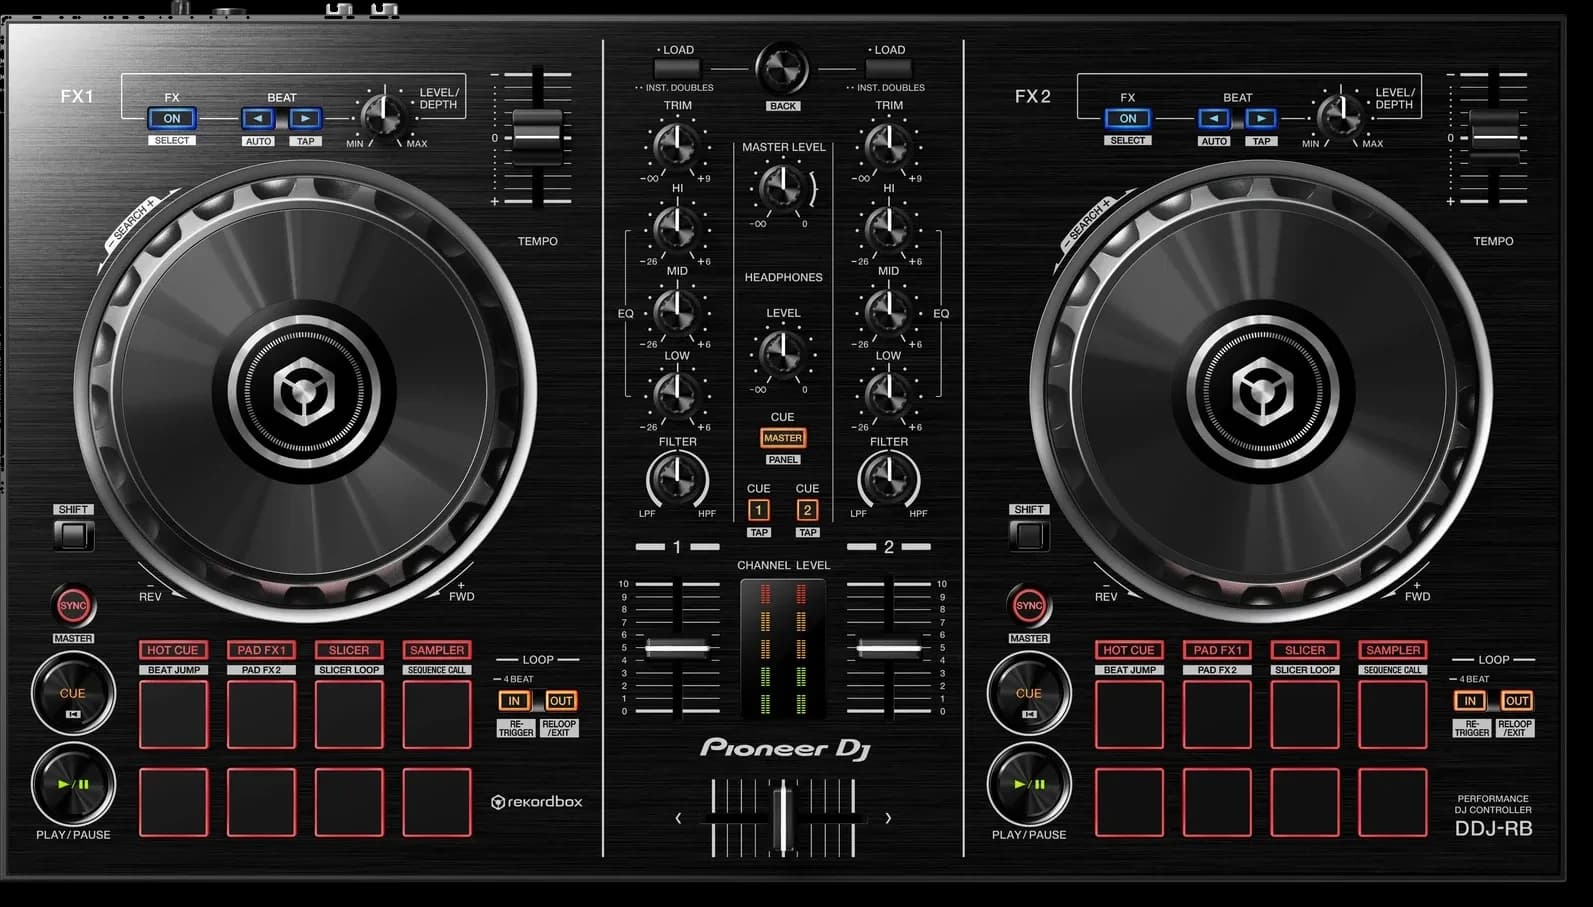Click the channel 1 FILTER knob
1593x907 pixels.
point(677,479)
